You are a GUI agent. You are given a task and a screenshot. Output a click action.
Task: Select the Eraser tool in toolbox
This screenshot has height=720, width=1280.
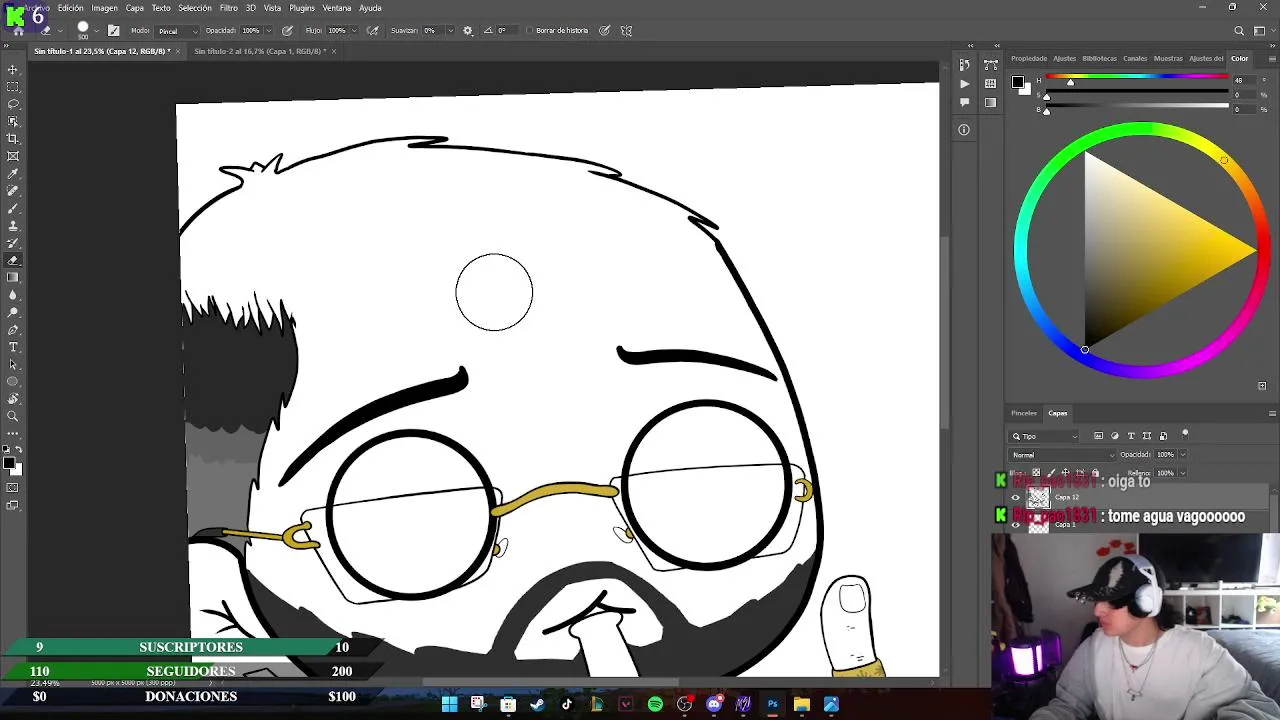[13, 260]
